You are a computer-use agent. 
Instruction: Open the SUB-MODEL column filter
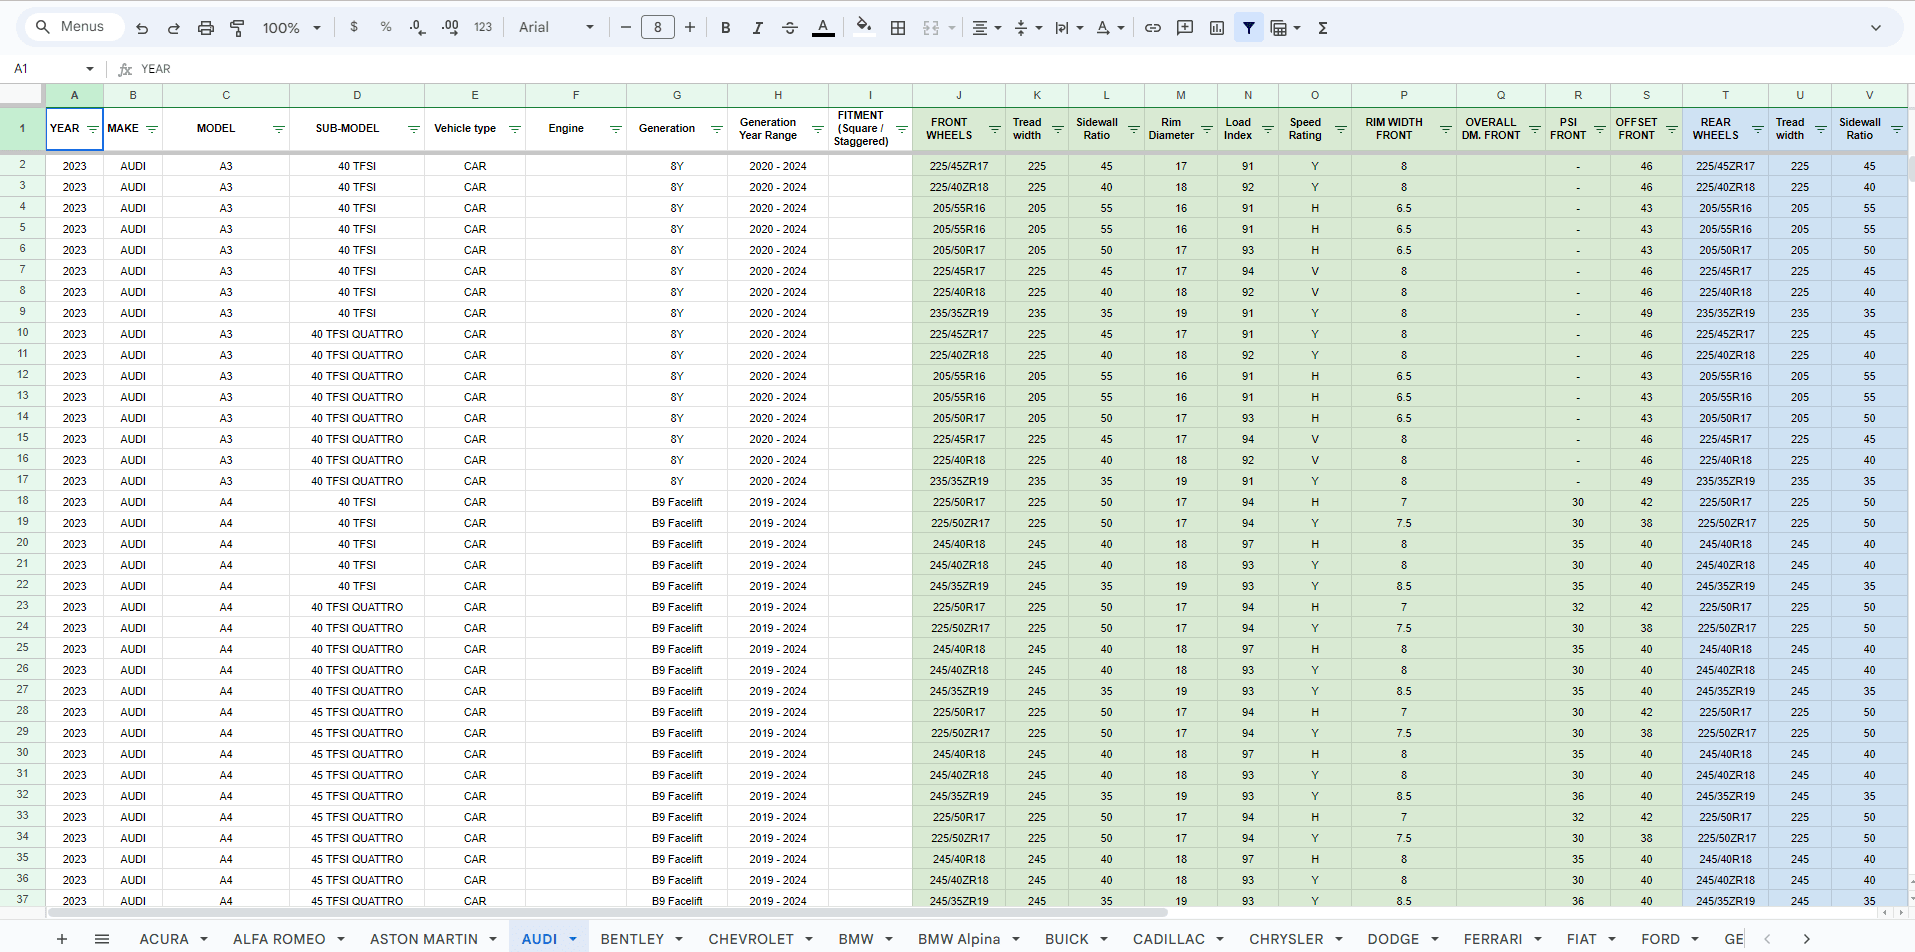[414, 129]
